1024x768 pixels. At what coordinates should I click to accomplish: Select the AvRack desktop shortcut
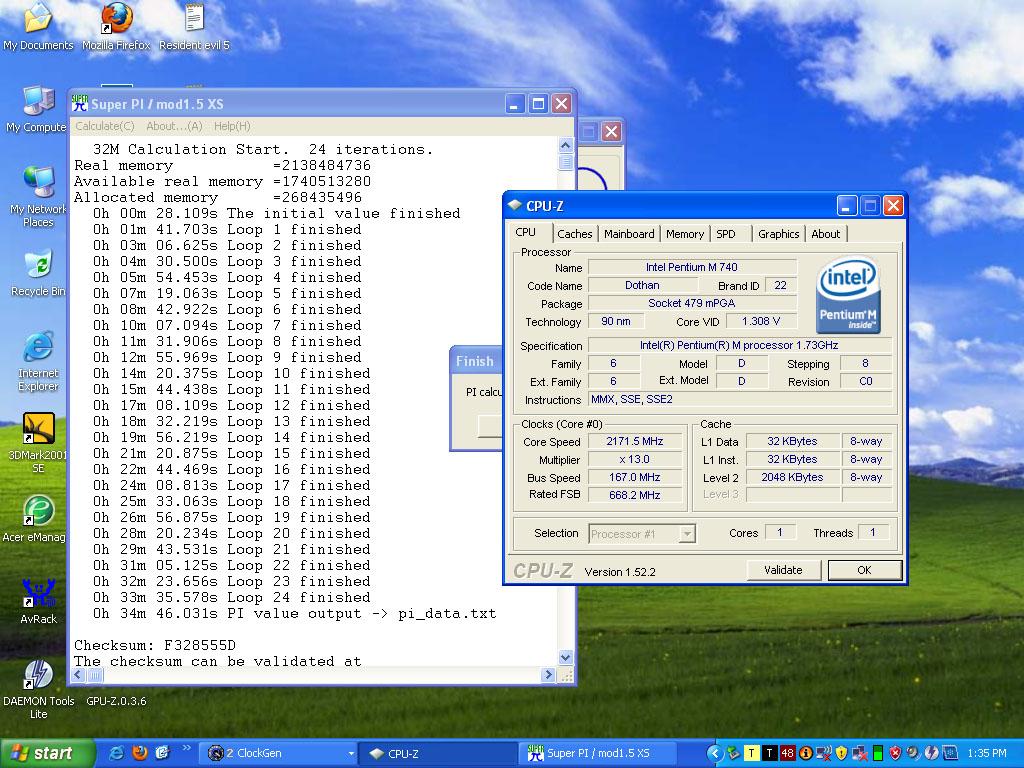38,602
